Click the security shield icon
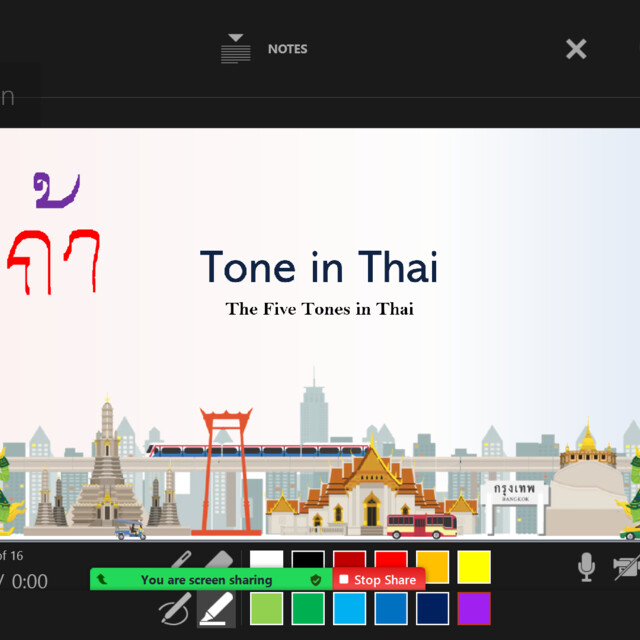 (316, 580)
